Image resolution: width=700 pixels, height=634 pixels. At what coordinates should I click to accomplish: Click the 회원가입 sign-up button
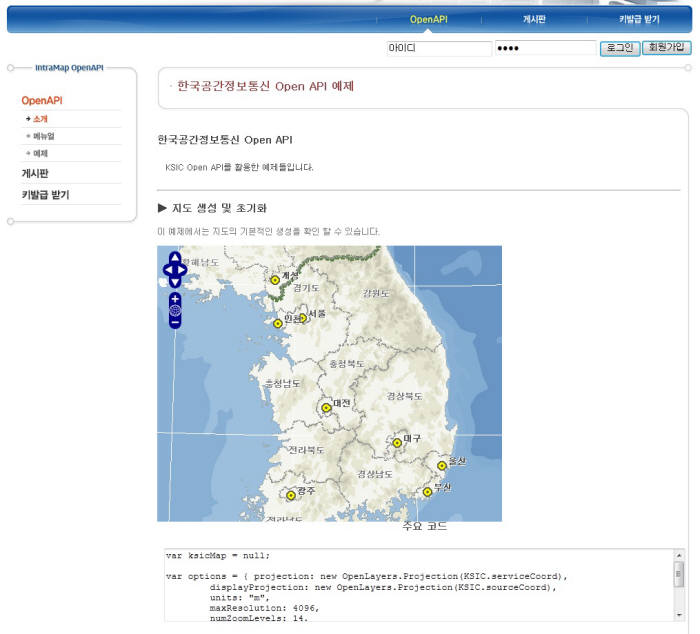667,47
